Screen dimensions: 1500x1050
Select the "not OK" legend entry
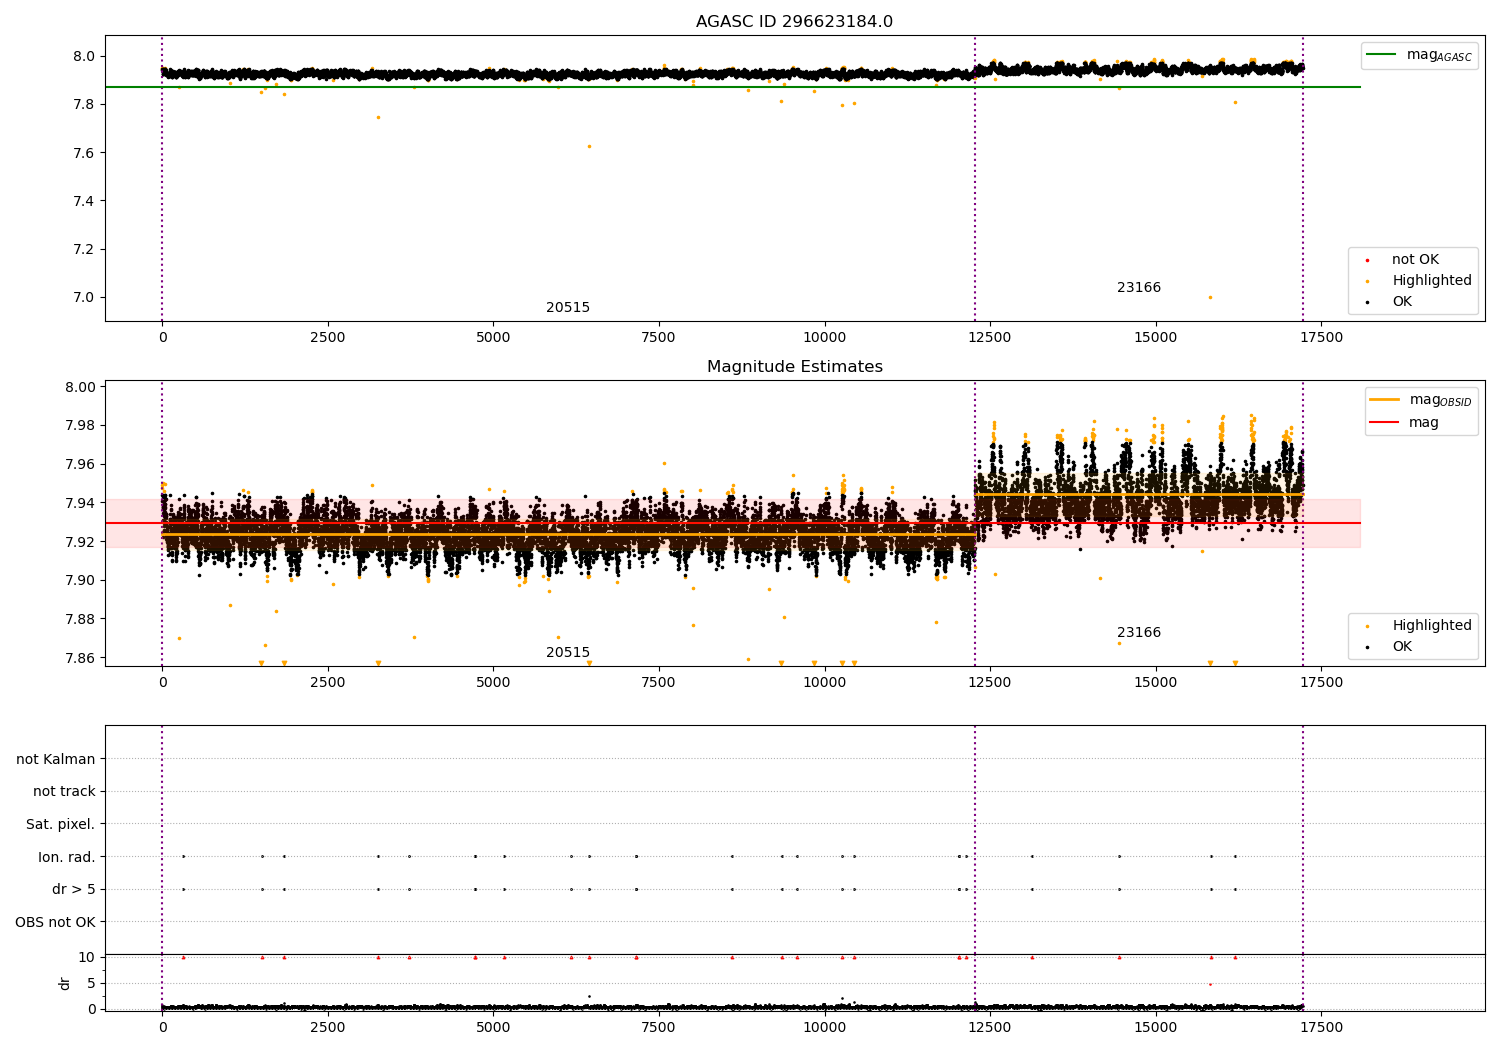tap(1415, 260)
